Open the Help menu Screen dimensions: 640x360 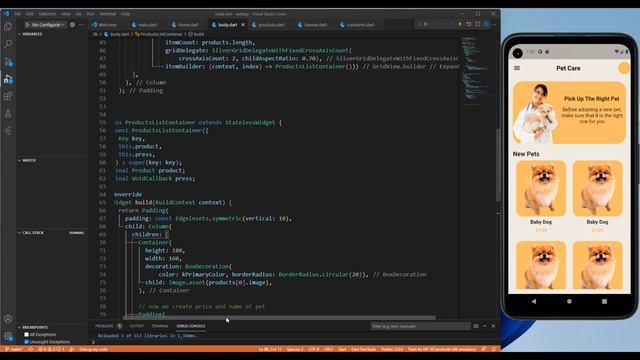coord(125,14)
